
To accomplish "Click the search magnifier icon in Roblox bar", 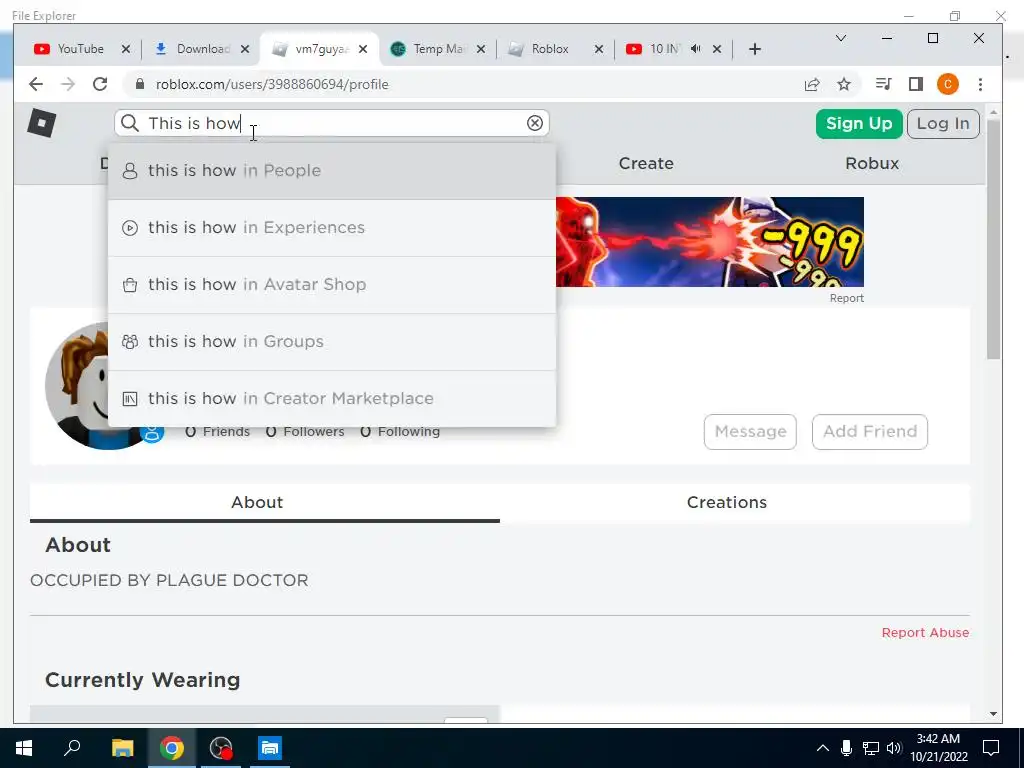I will tap(130, 123).
